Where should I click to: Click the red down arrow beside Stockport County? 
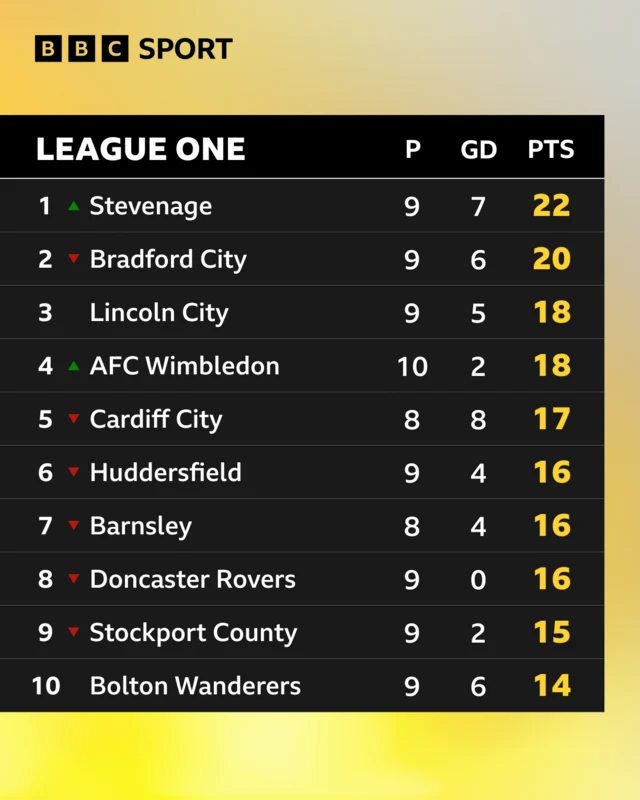(x=73, y=632)
